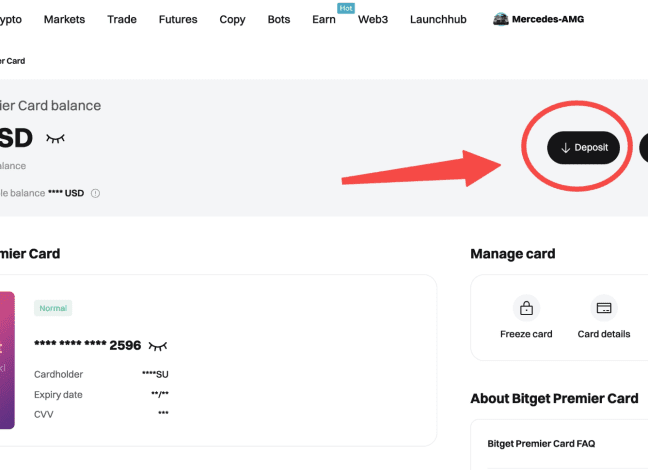Image resolution: width=648 pixels, height=470 pixels.
Task: Open Card details icon
Action: tap(604, 307)
